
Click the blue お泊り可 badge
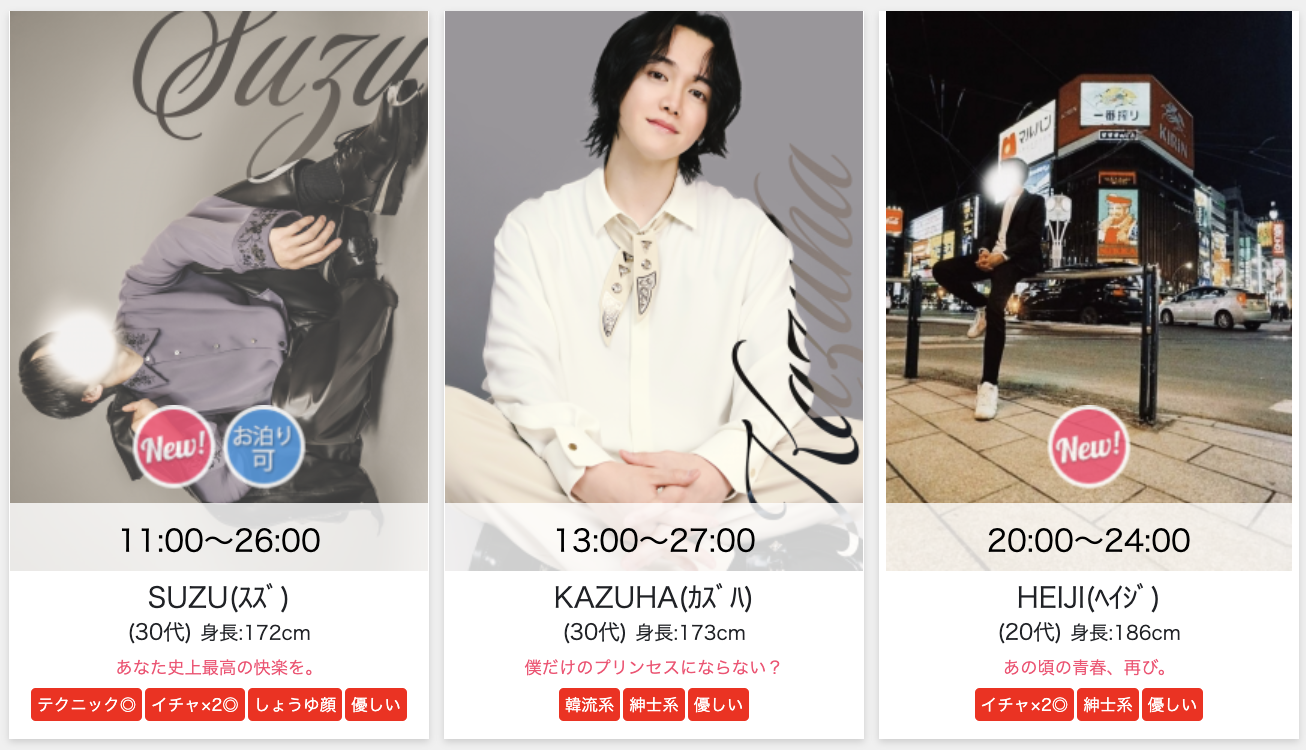click(264, 446)
